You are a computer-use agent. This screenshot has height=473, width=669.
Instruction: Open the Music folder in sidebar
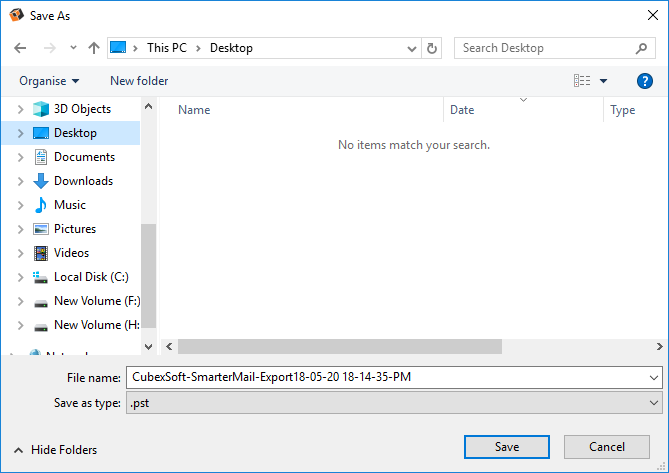pos(69,205)
